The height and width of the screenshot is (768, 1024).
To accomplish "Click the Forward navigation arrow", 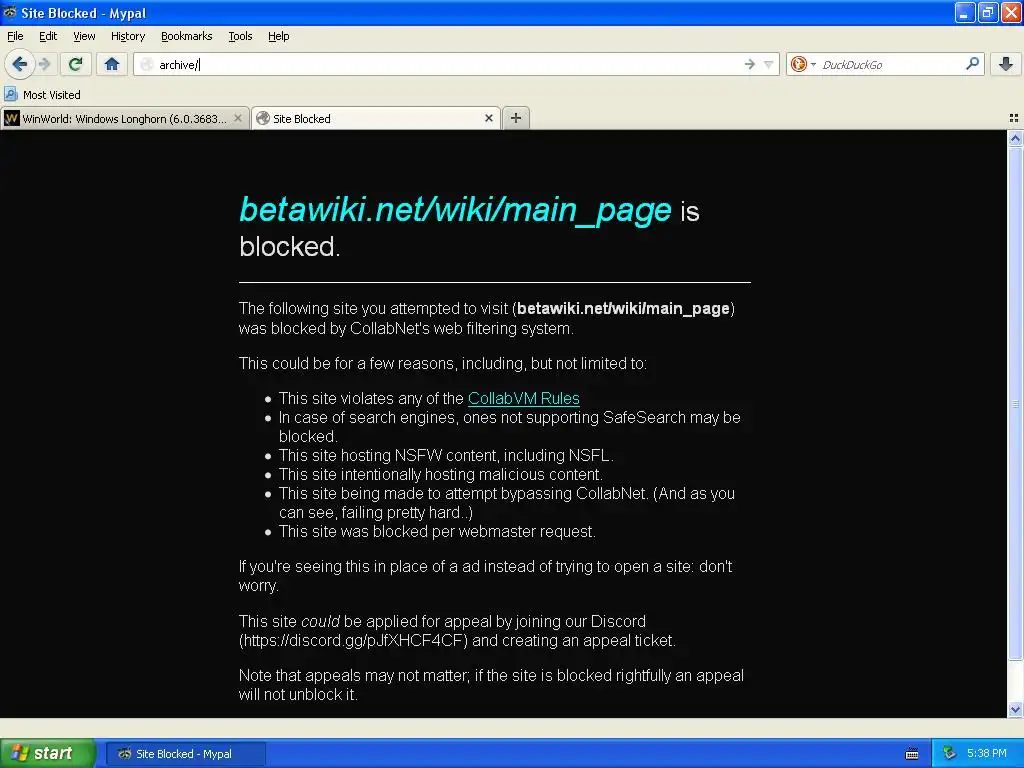I will pyautogui.click(x=44, y=64).
